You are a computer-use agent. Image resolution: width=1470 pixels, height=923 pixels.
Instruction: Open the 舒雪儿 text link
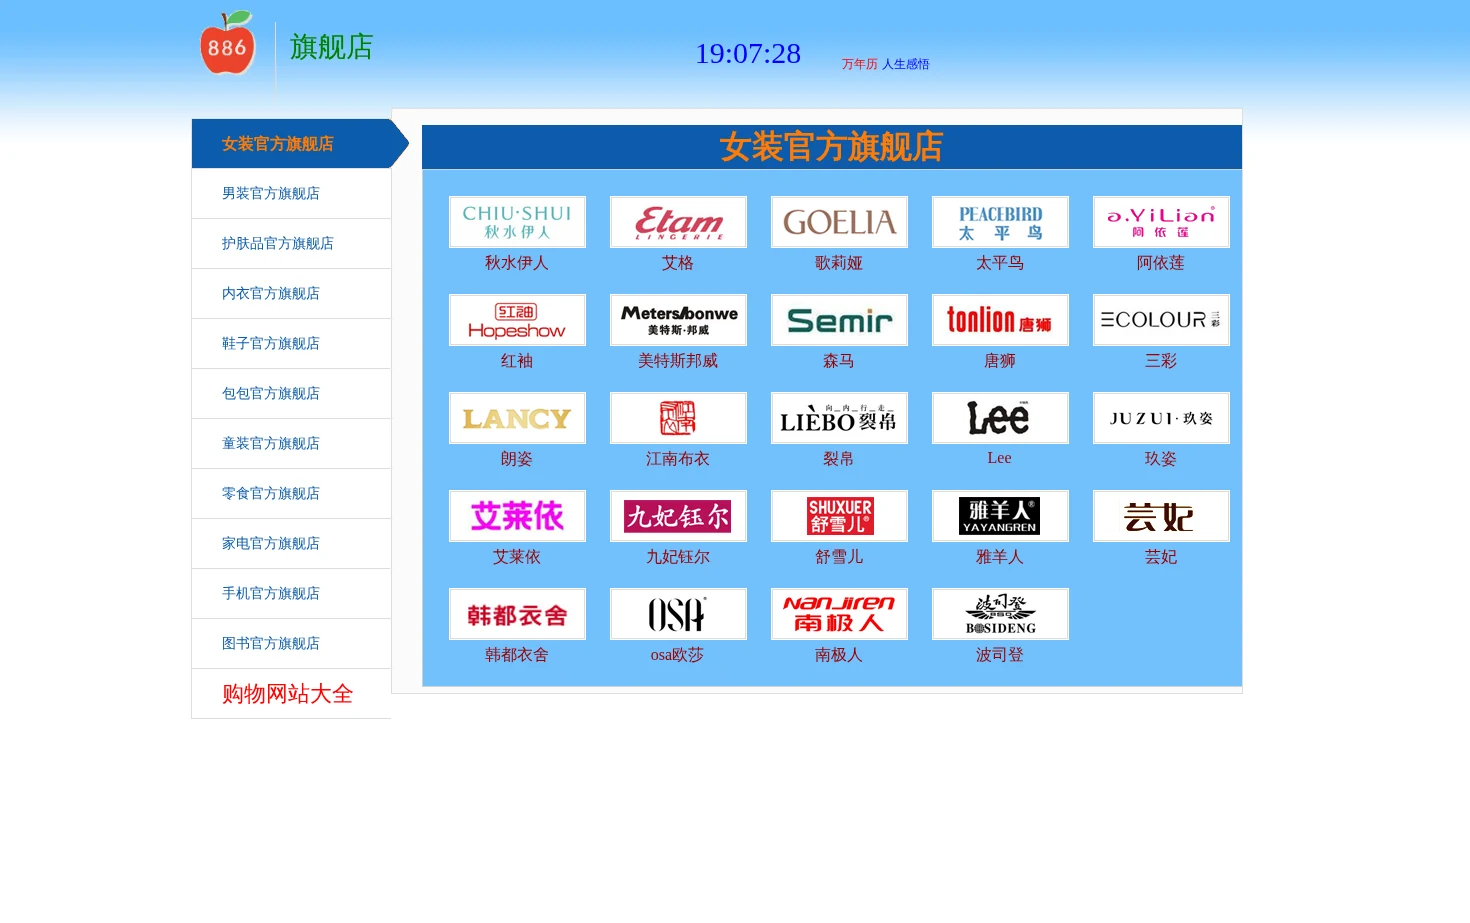click(839, 557)
